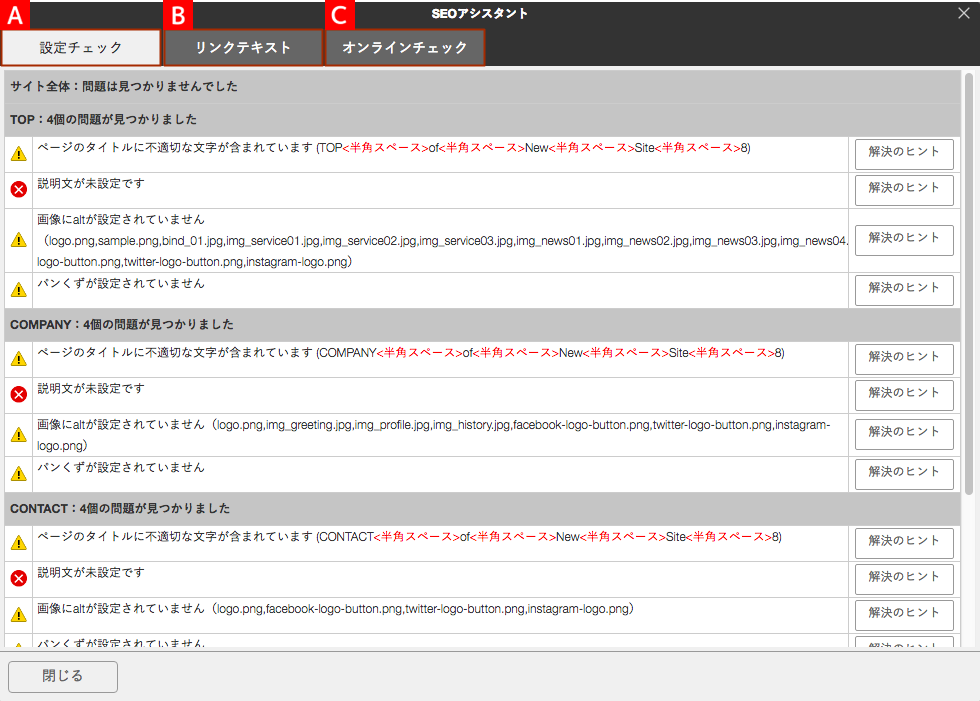Open 解決のヒント for CONTACT page title issue
The height and width of the screenshot is (701, 980).
(904, 542)
